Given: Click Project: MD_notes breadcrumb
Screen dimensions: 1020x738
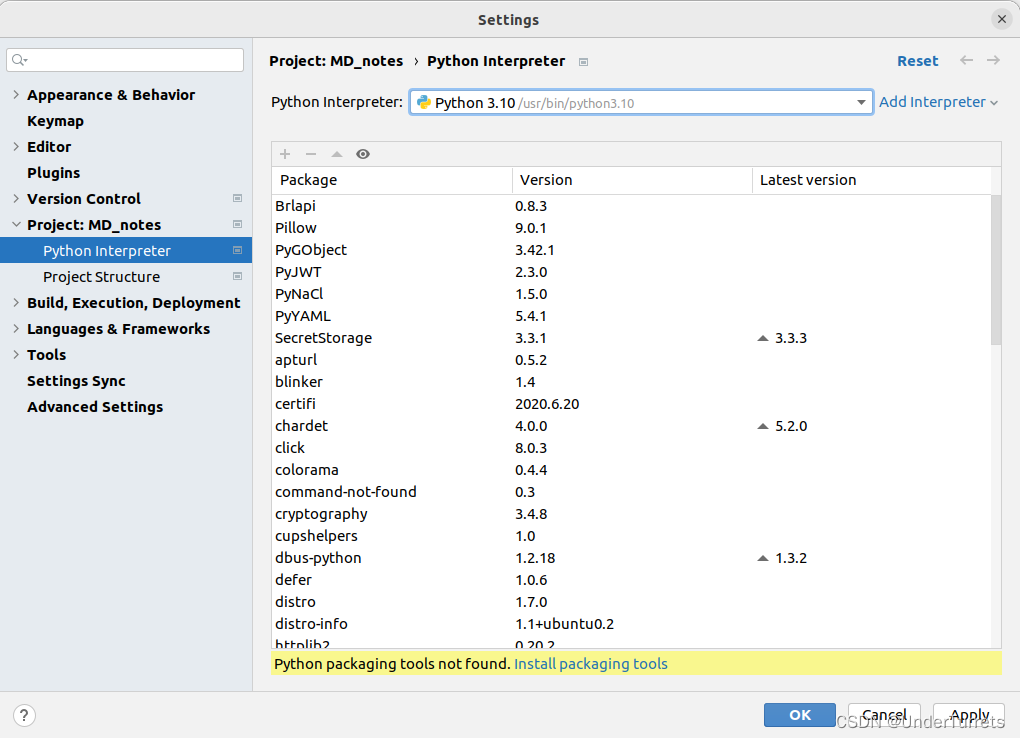Looking at the screenshot, I should (336, 61).
